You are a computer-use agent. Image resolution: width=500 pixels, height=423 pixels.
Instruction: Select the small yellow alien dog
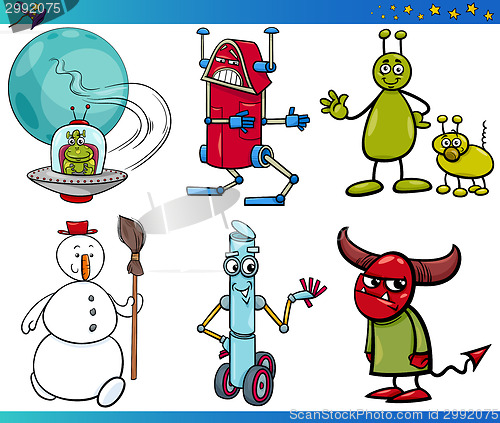[x=464, y=157]
